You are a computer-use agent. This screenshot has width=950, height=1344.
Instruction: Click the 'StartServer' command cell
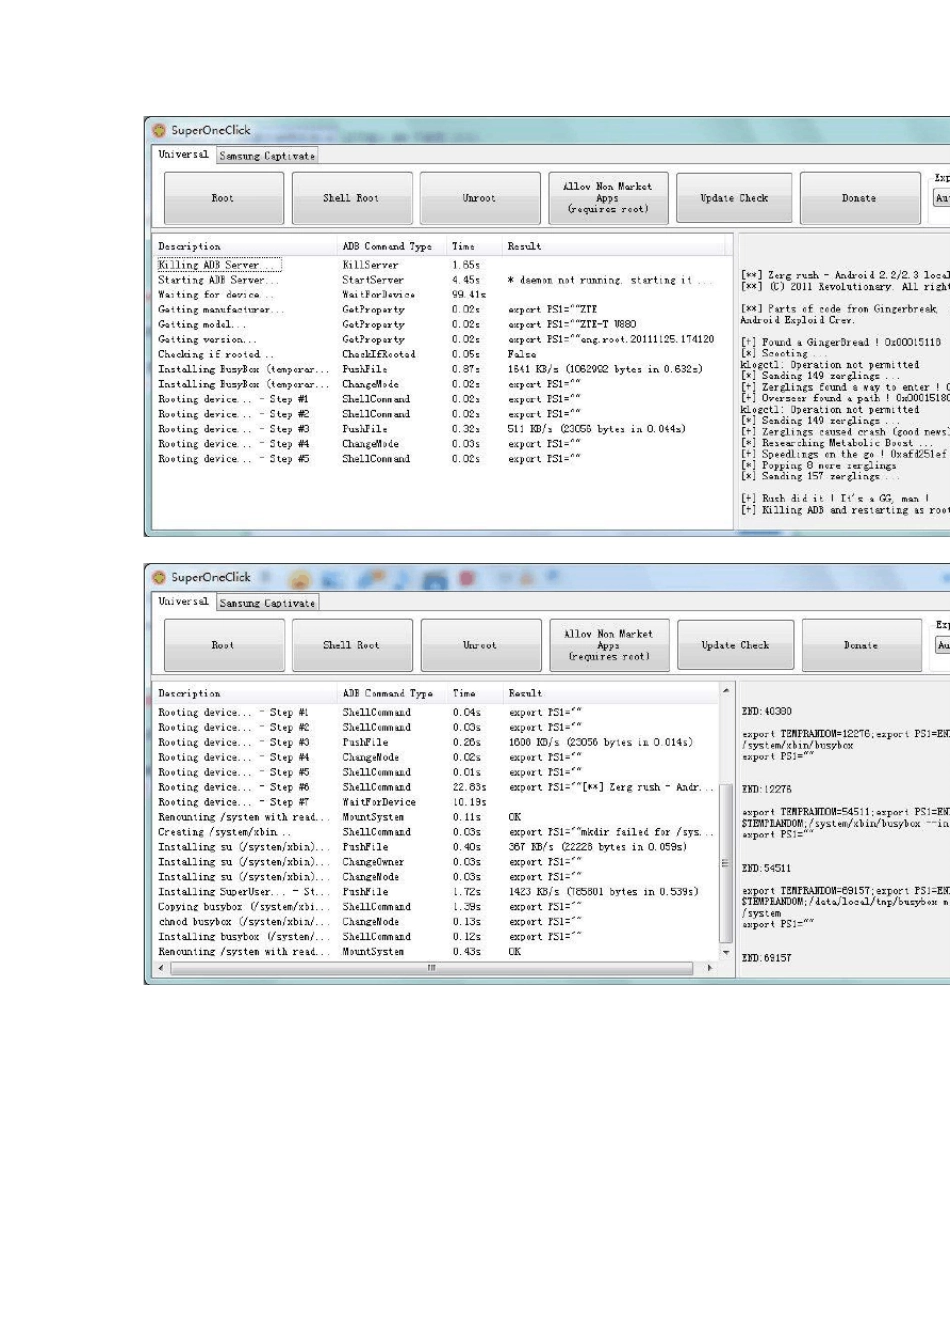click(373, 280)
